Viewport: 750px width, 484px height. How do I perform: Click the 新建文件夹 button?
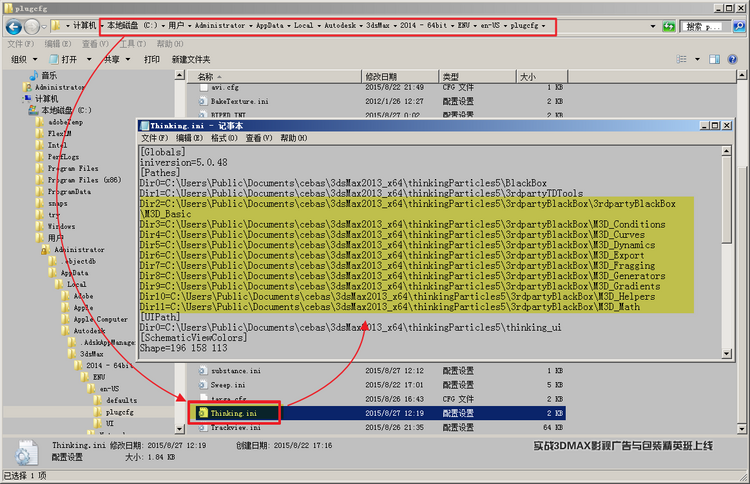[191, 59]
